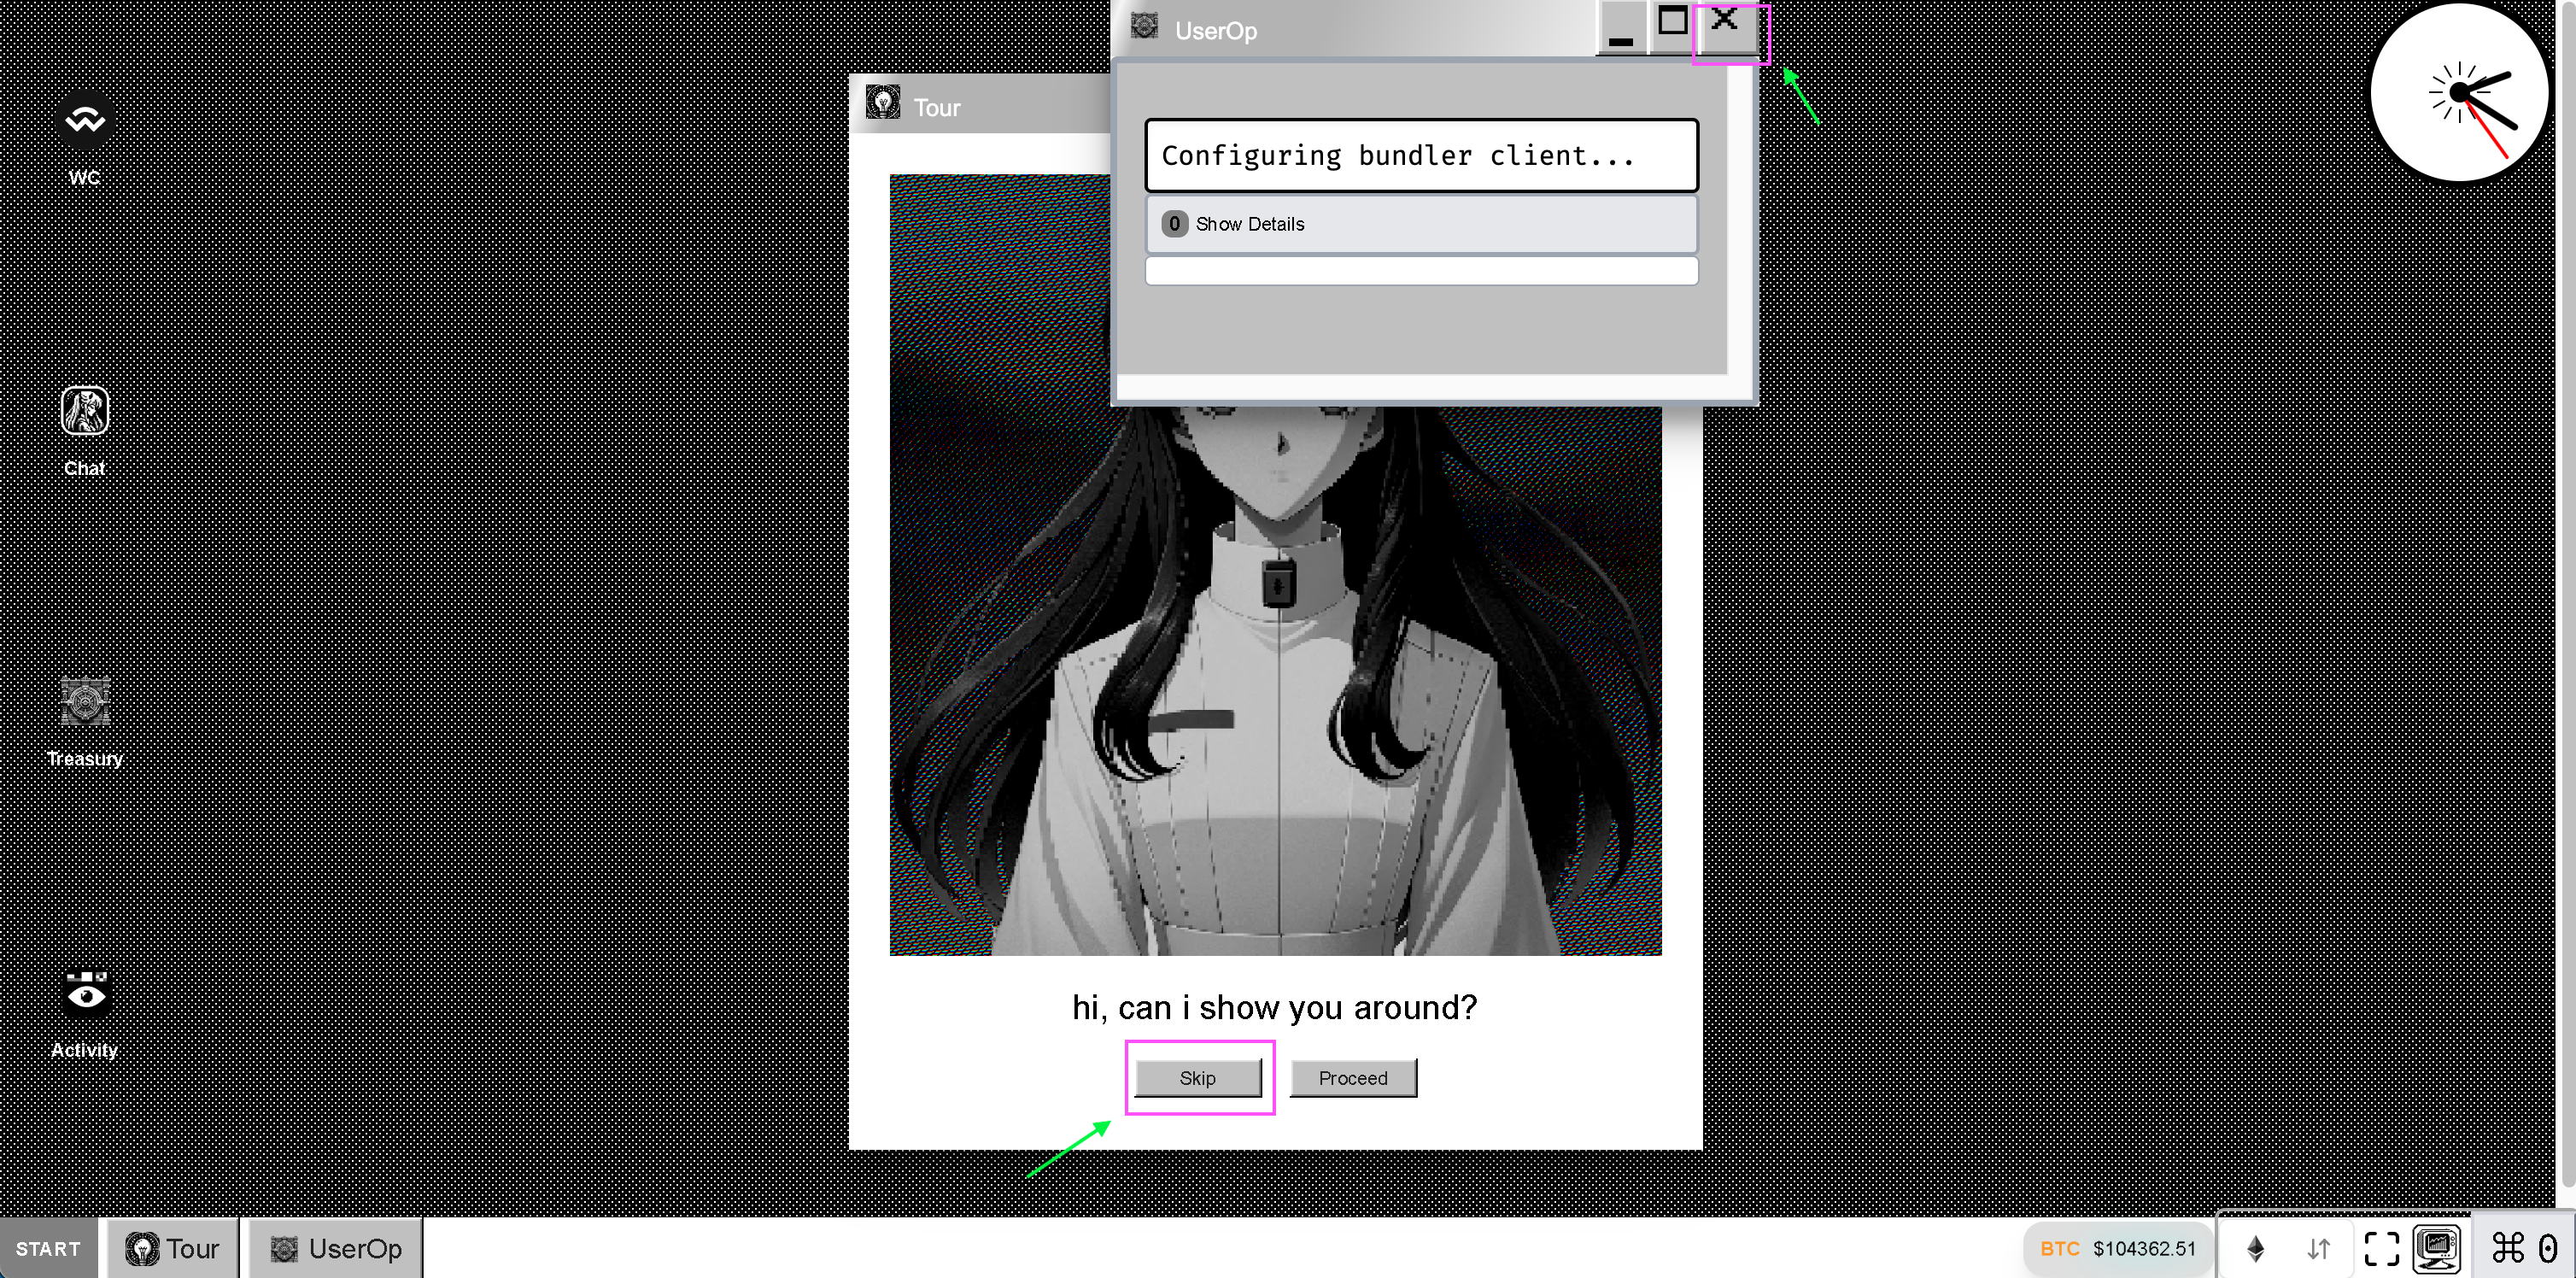2576x1278 pixels.
Task: Click the keyboard shortcut icon in status bar
Action: coord(2510,1248)
